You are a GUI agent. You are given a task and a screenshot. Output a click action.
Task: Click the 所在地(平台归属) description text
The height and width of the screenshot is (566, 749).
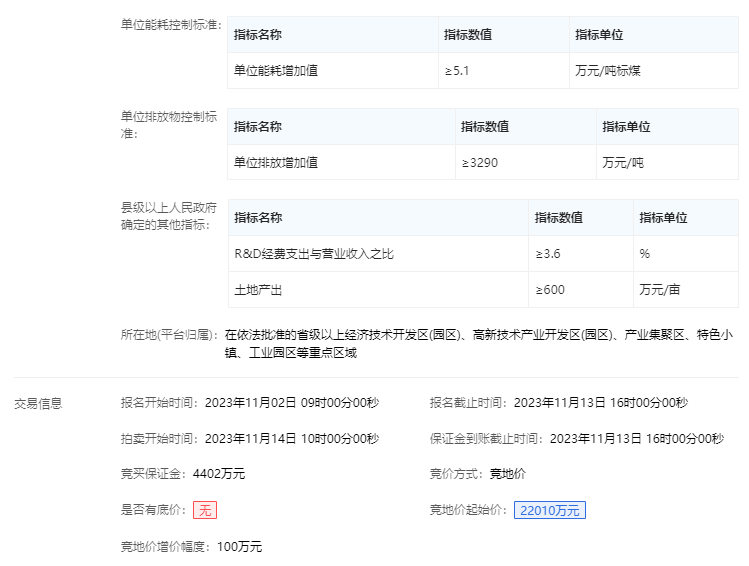[479, 343]
